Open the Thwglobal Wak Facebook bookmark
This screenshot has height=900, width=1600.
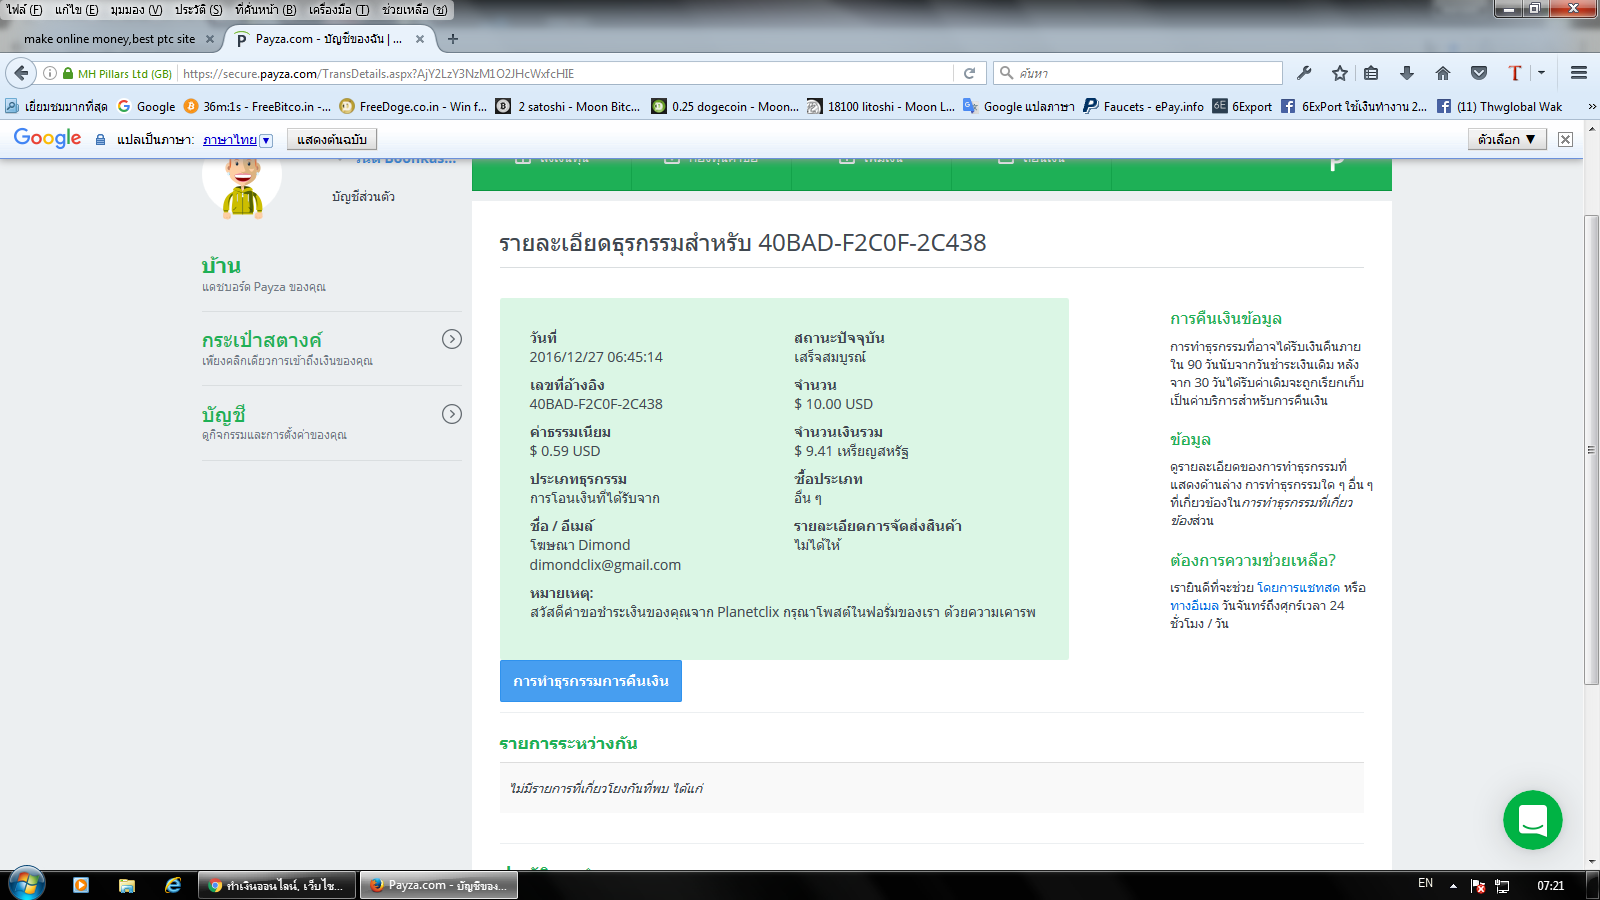pyautogui.click(x=1499, y=106)
